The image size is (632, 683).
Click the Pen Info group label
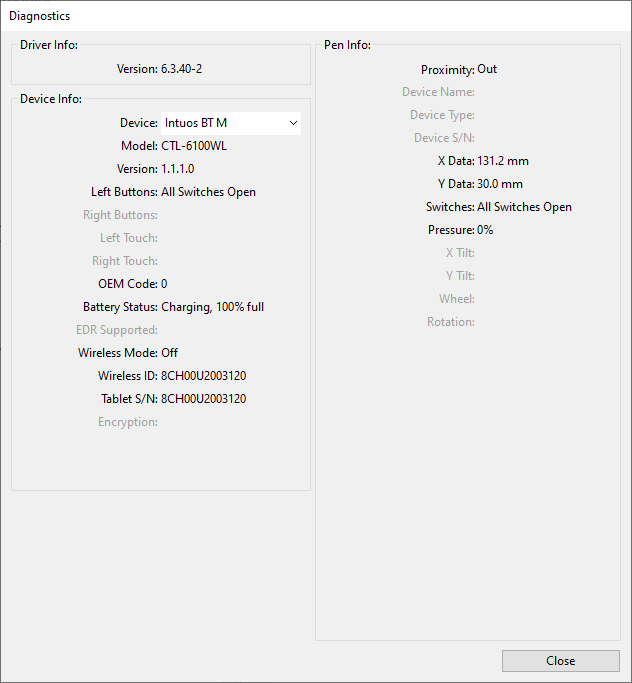coord(347,45)
